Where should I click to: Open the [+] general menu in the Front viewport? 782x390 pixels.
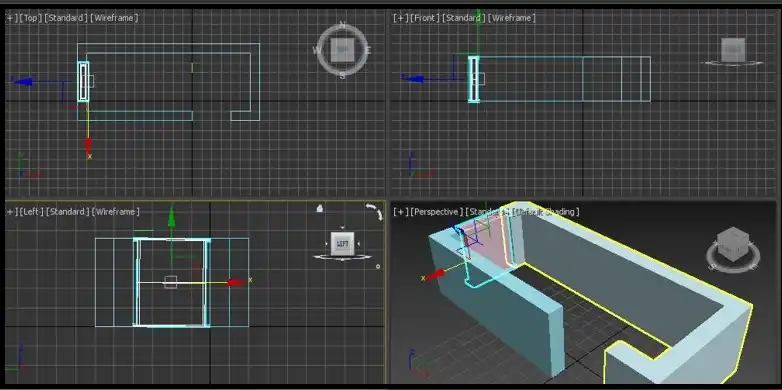pyautogui.click(x=400, y=18)
